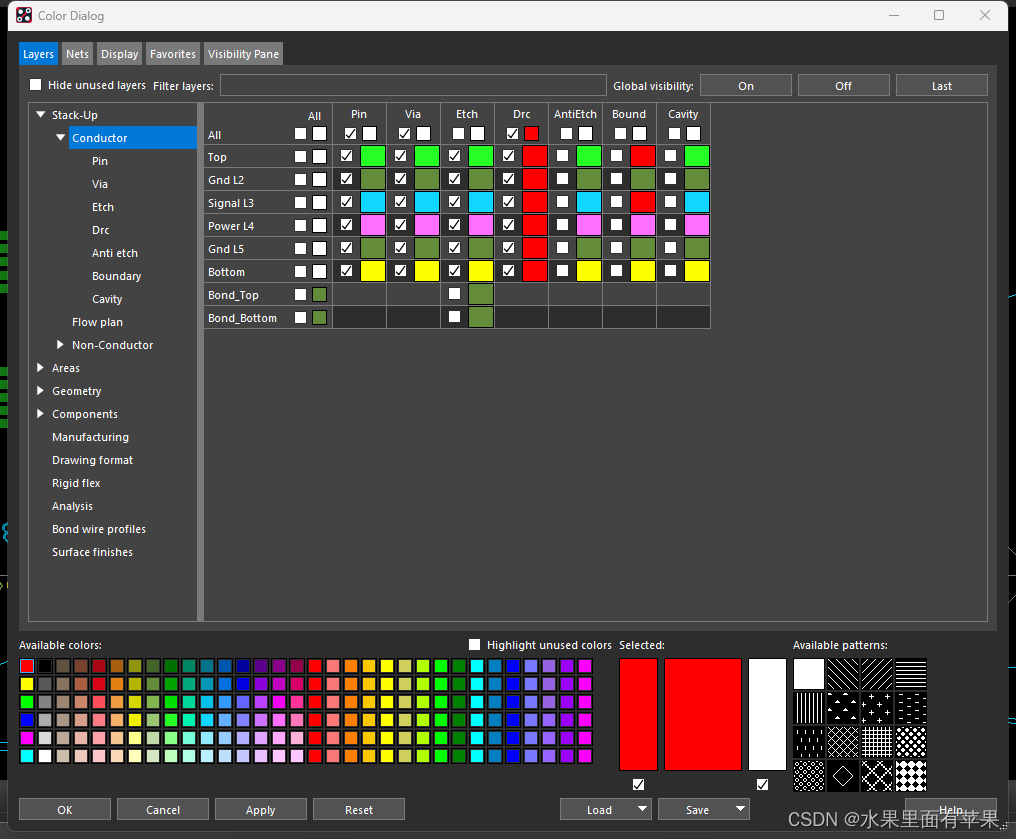
Task: Choose the square grid pattern
Action: [x=876, y=742]
